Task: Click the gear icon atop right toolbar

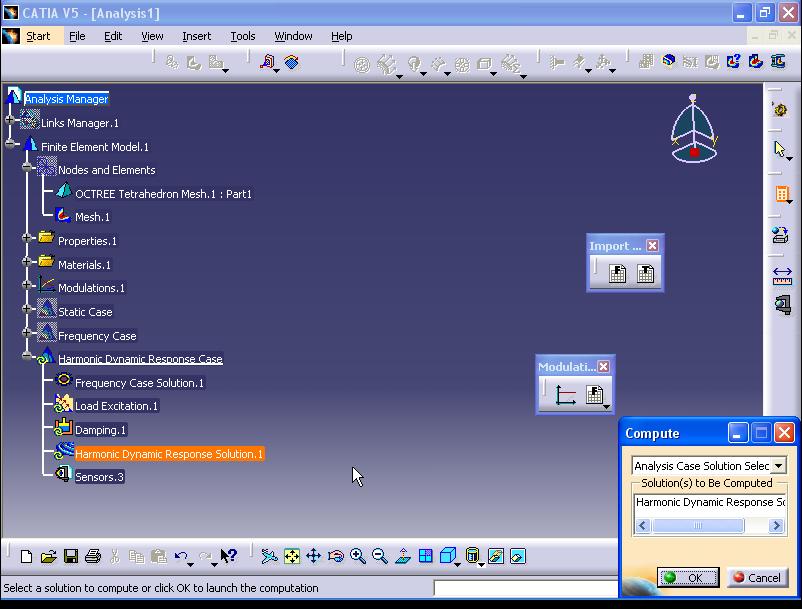Action: pyautogui.click(x=780, y=109)
